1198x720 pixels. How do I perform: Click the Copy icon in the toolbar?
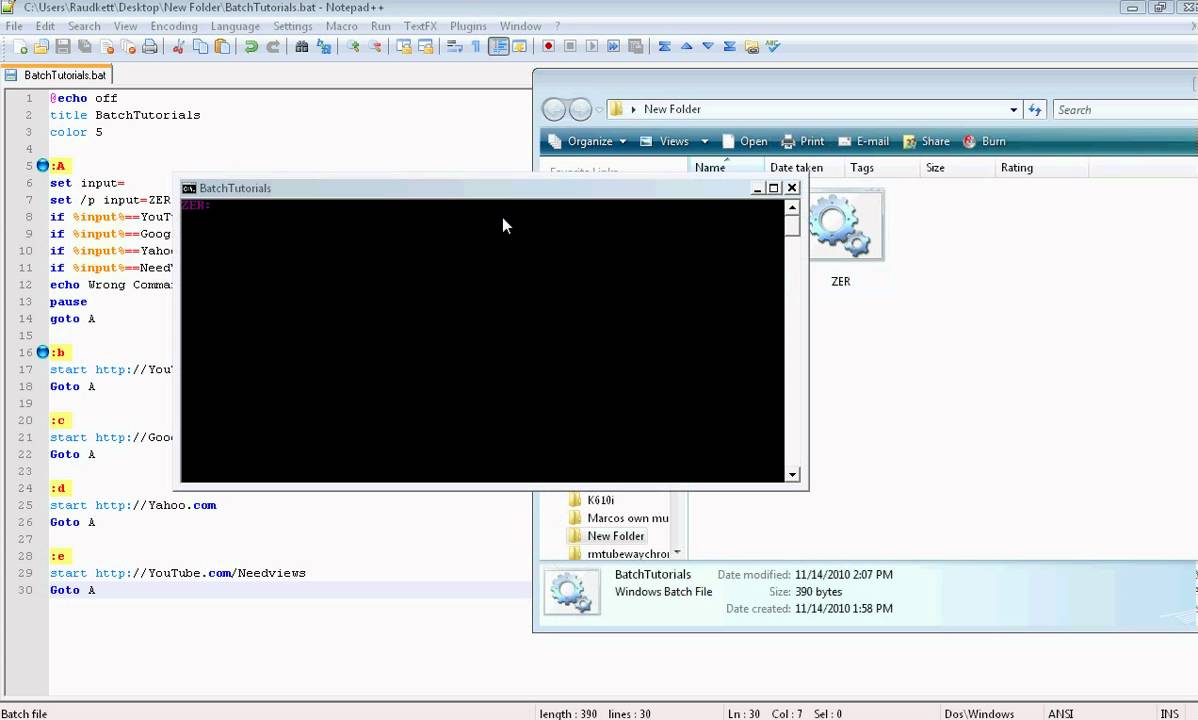[200, 47]
